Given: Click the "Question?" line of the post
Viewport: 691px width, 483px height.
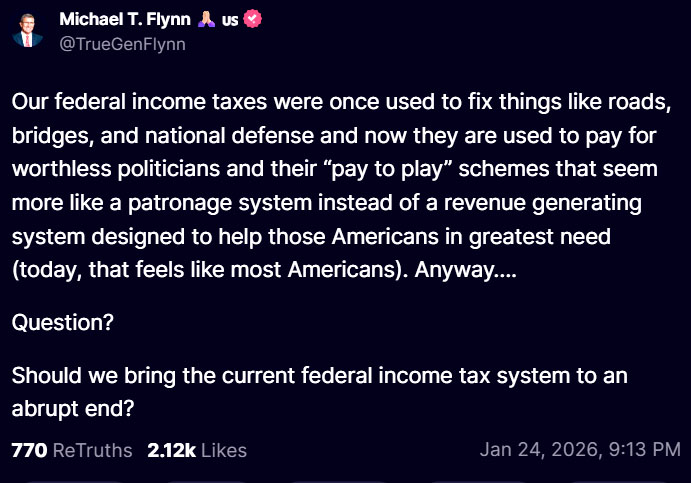Looking at the screenshot, I should tap(63, 323).
